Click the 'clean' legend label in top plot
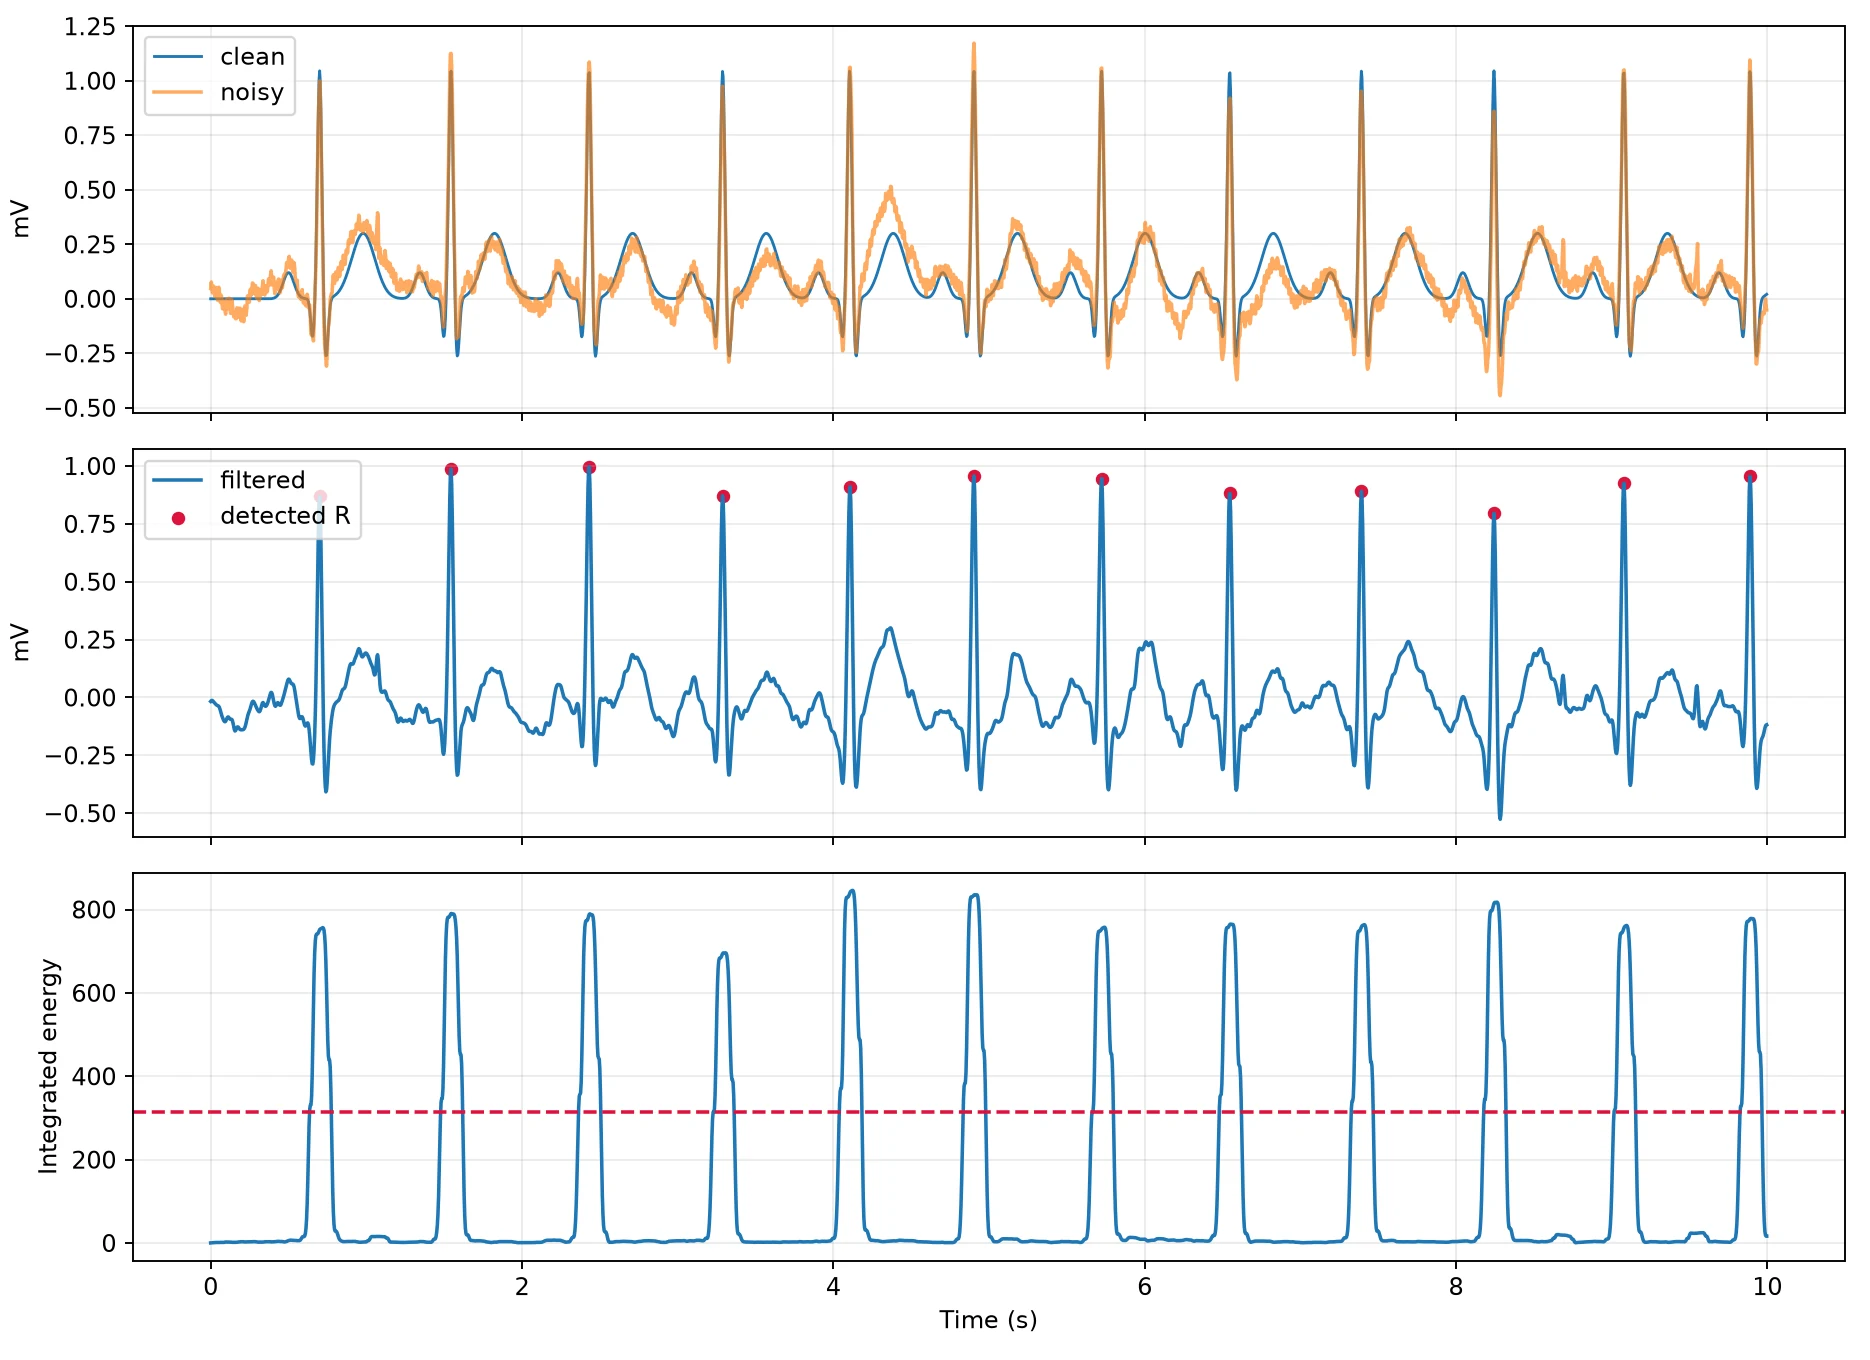 252,57
